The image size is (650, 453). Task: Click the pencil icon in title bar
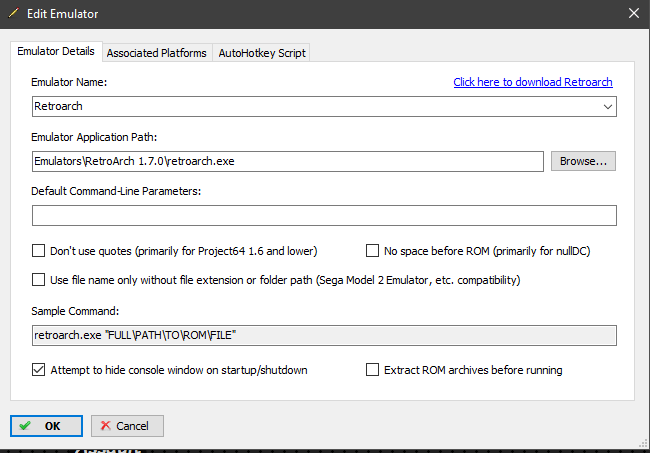[x=15, y=14]
